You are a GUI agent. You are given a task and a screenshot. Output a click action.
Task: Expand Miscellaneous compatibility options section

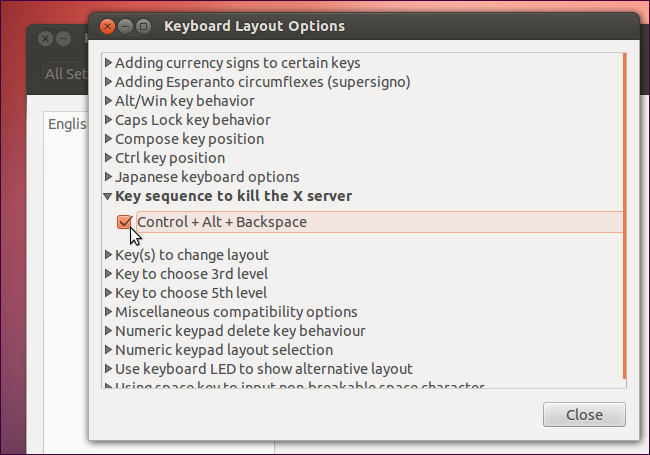point(108,312)
